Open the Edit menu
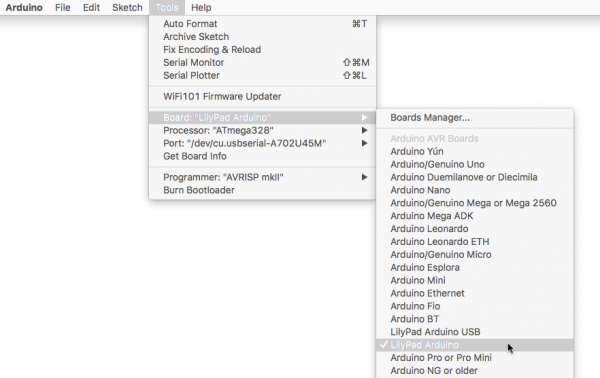The image size is (600, 378). (x=91, y=7)
